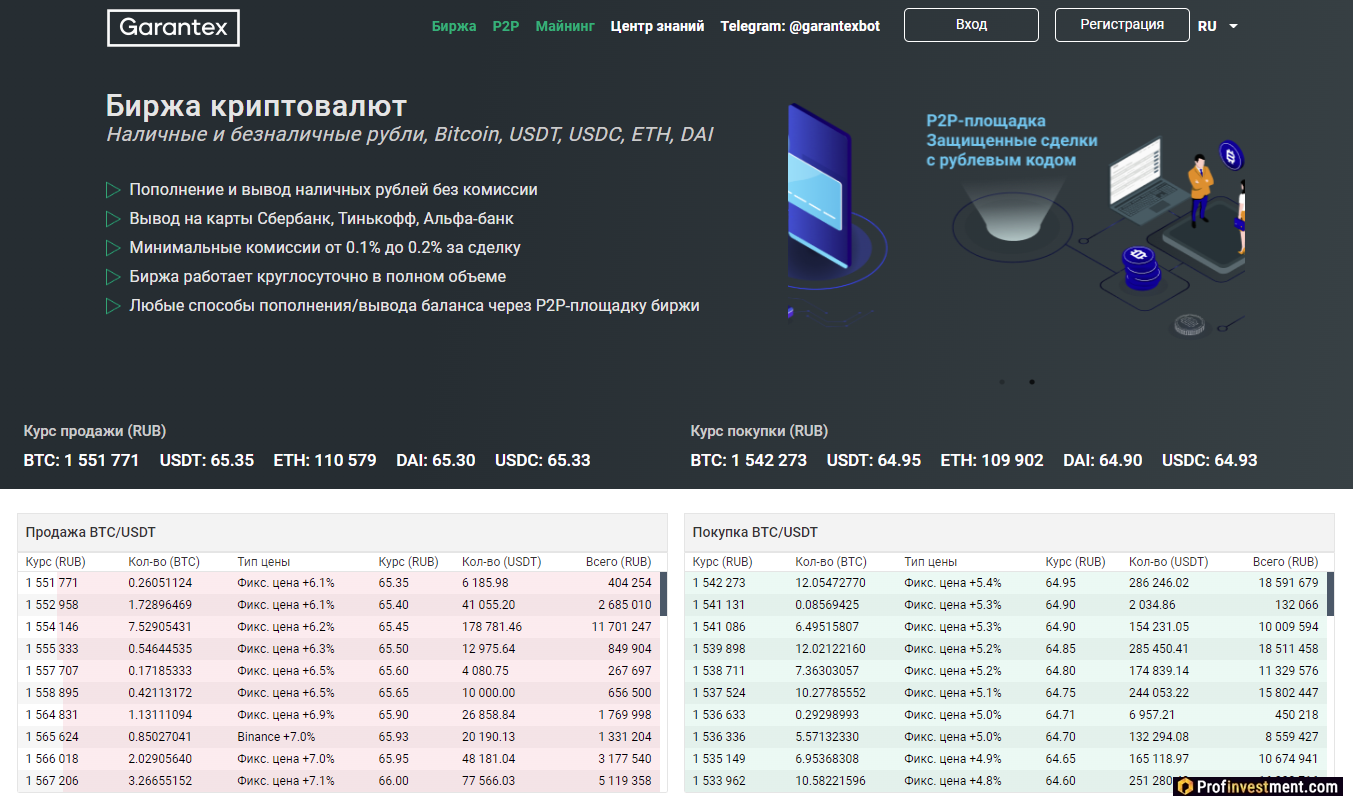1353x806 pixels.
Task: Select buy order at 1 542 273
Action: tap(1005, 583)
